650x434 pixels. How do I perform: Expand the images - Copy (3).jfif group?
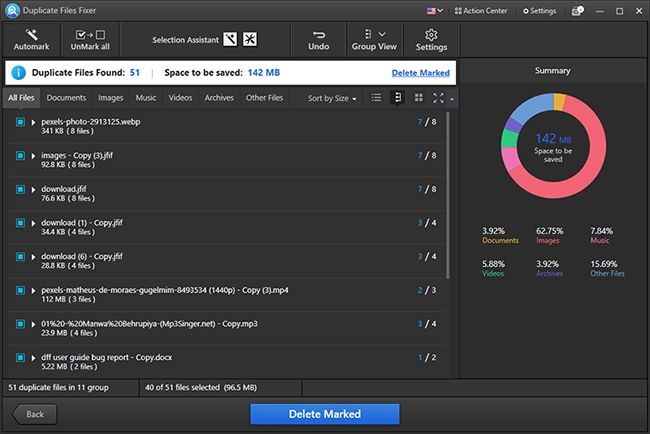coord(33,156)
